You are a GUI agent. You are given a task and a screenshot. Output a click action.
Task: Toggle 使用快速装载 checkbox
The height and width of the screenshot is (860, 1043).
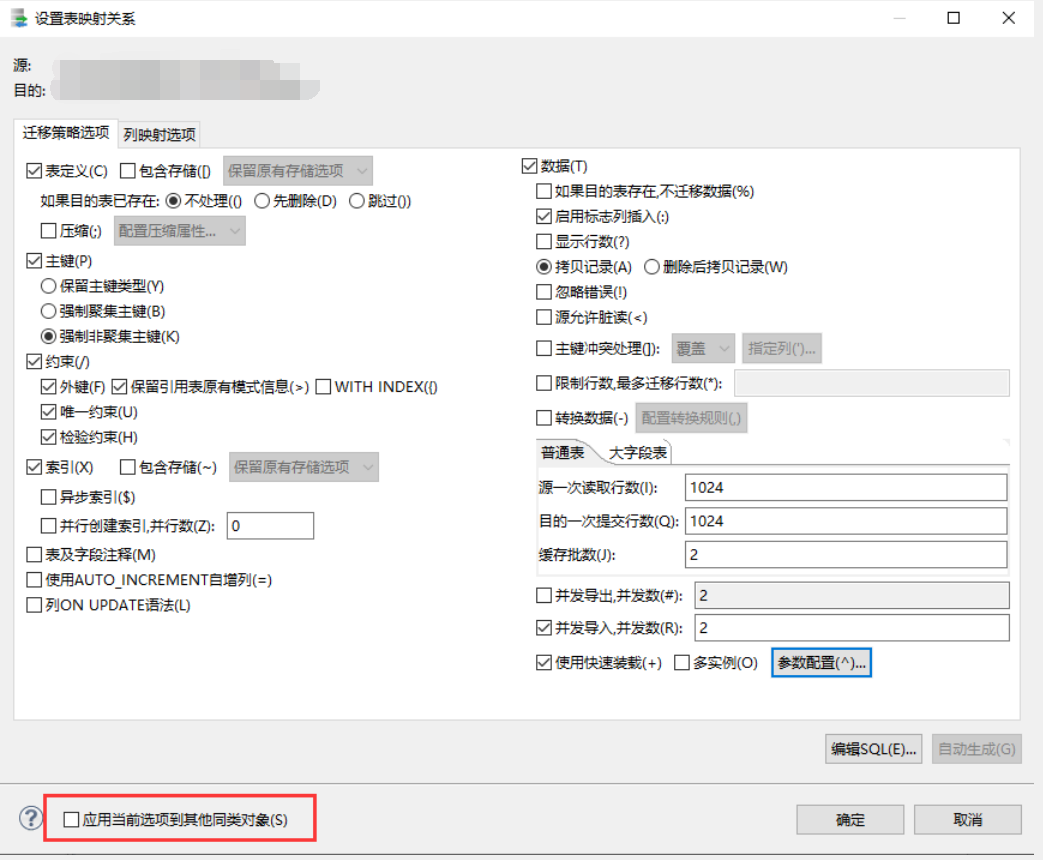pyautogui.click(x=544, y=662)
